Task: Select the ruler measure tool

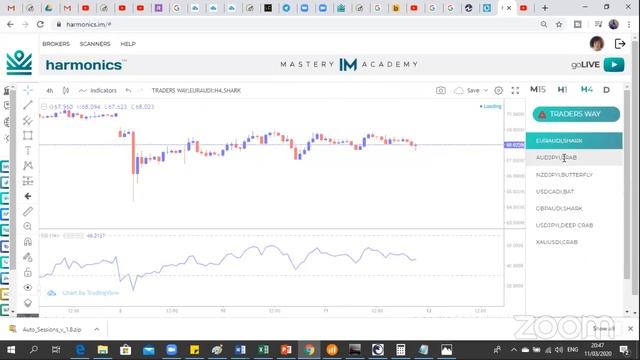Action: pyautogui.click(x=28, y=211)
